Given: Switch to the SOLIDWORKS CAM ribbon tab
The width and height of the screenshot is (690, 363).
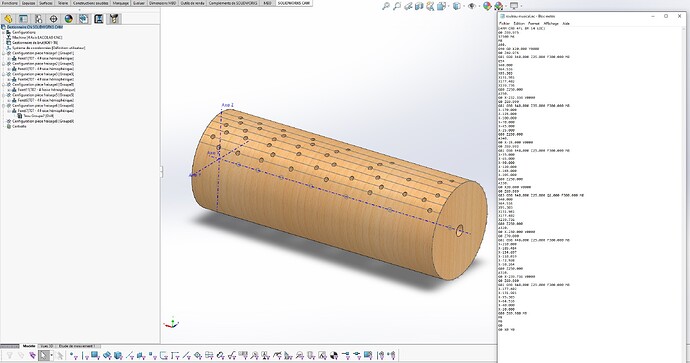Looking at the screenshot, I should click(294, 3).
